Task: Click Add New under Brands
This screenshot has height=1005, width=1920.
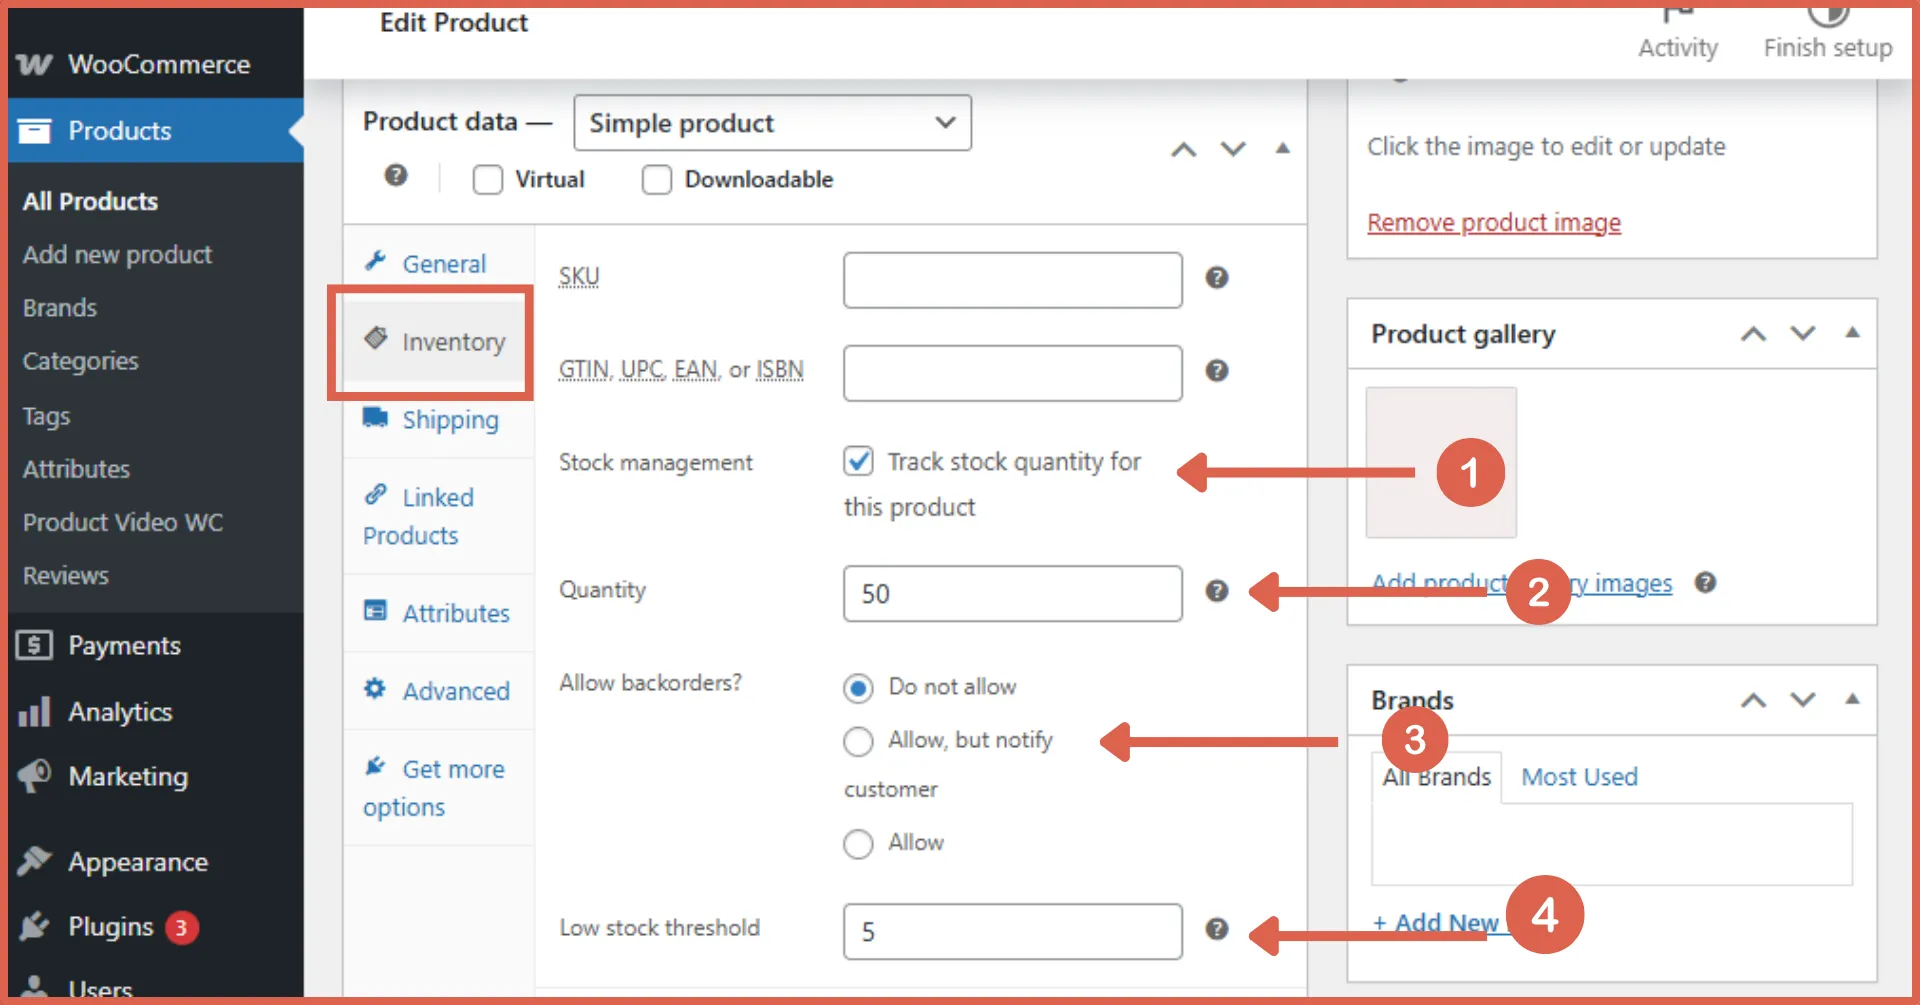Action: point(1432,921)
